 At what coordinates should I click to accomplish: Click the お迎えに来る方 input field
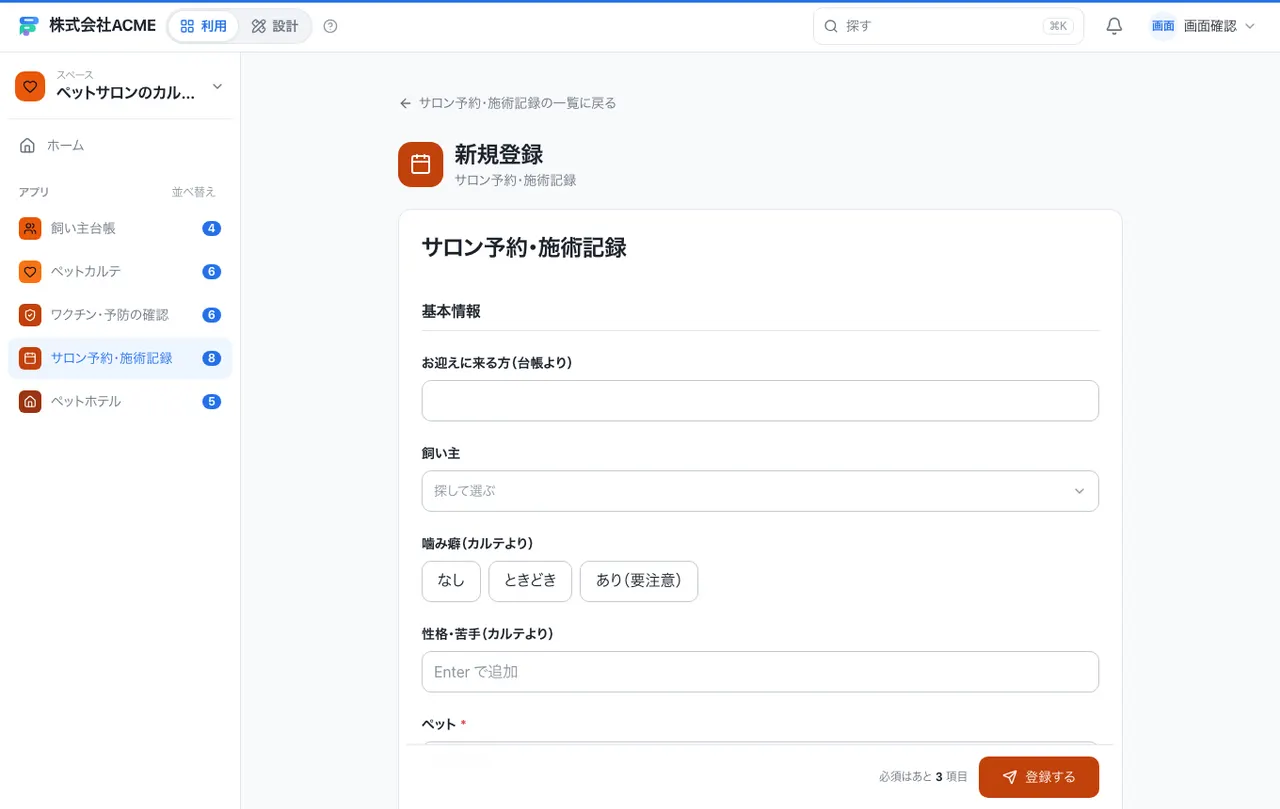pyautogui.click(x=760, y=401)
